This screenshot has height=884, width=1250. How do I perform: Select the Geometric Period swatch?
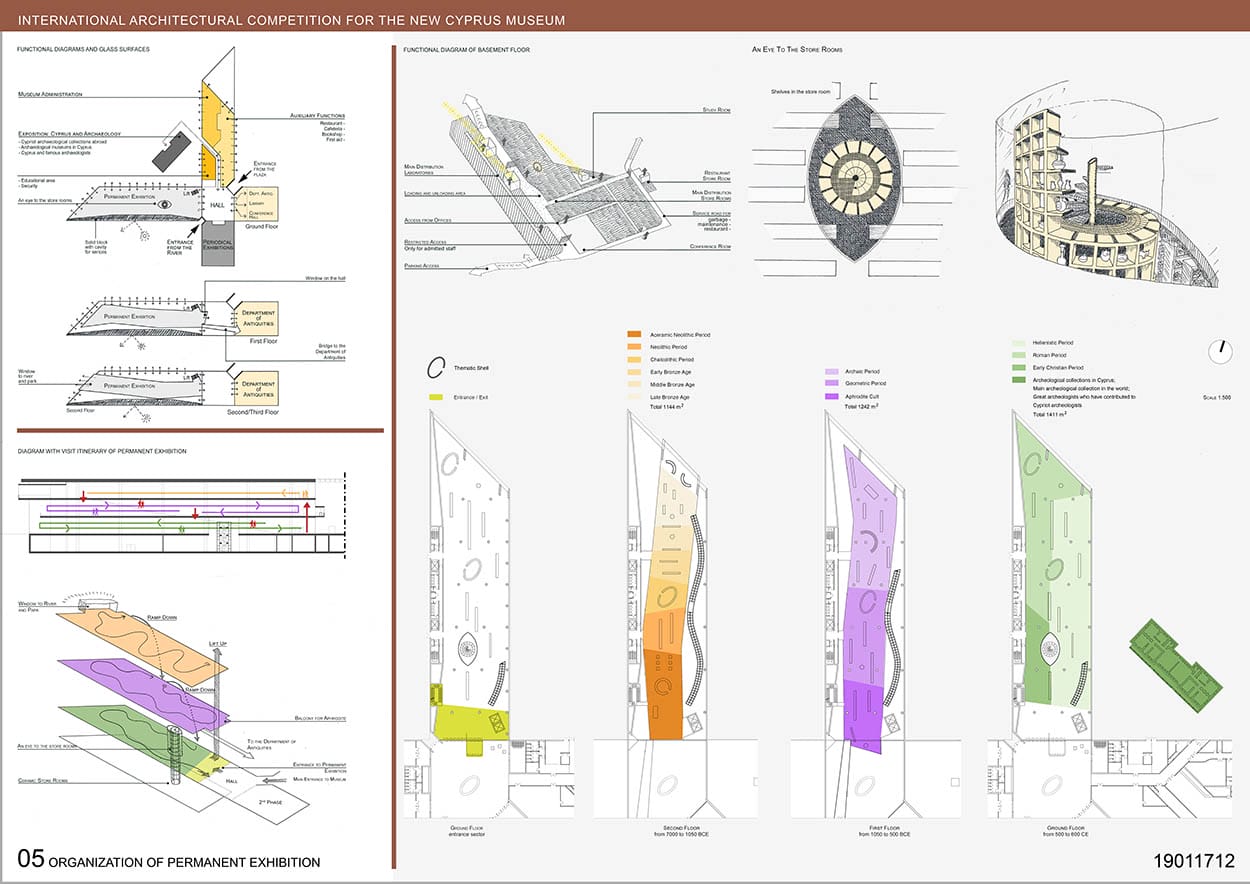[831, 384]
